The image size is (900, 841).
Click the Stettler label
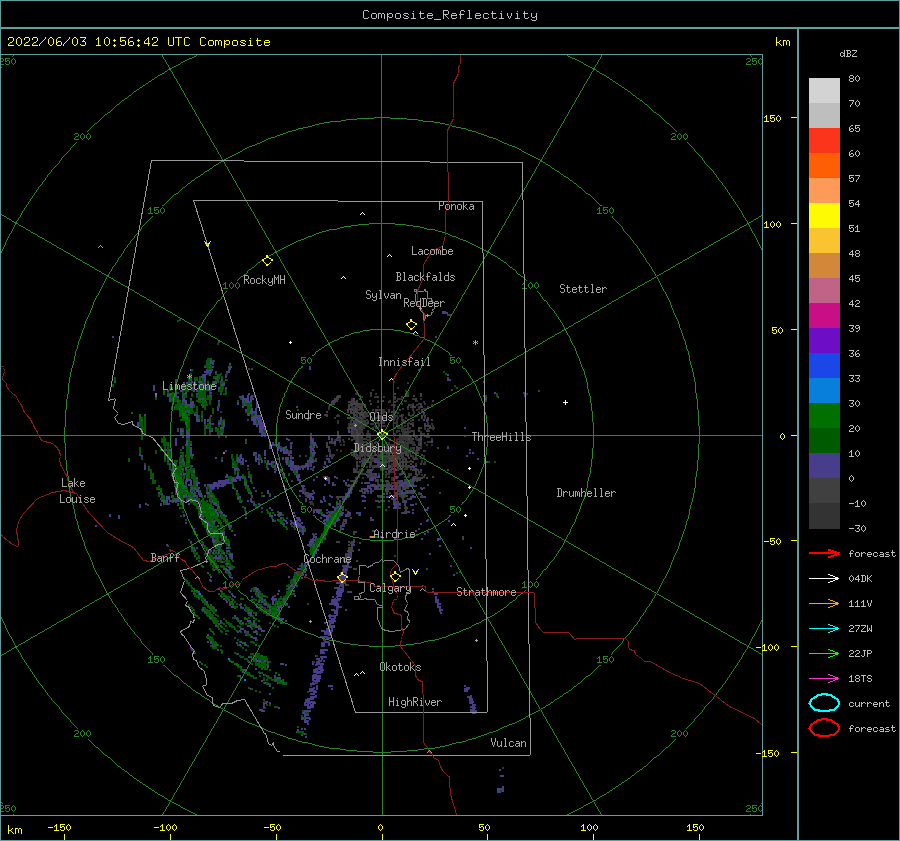583,289
